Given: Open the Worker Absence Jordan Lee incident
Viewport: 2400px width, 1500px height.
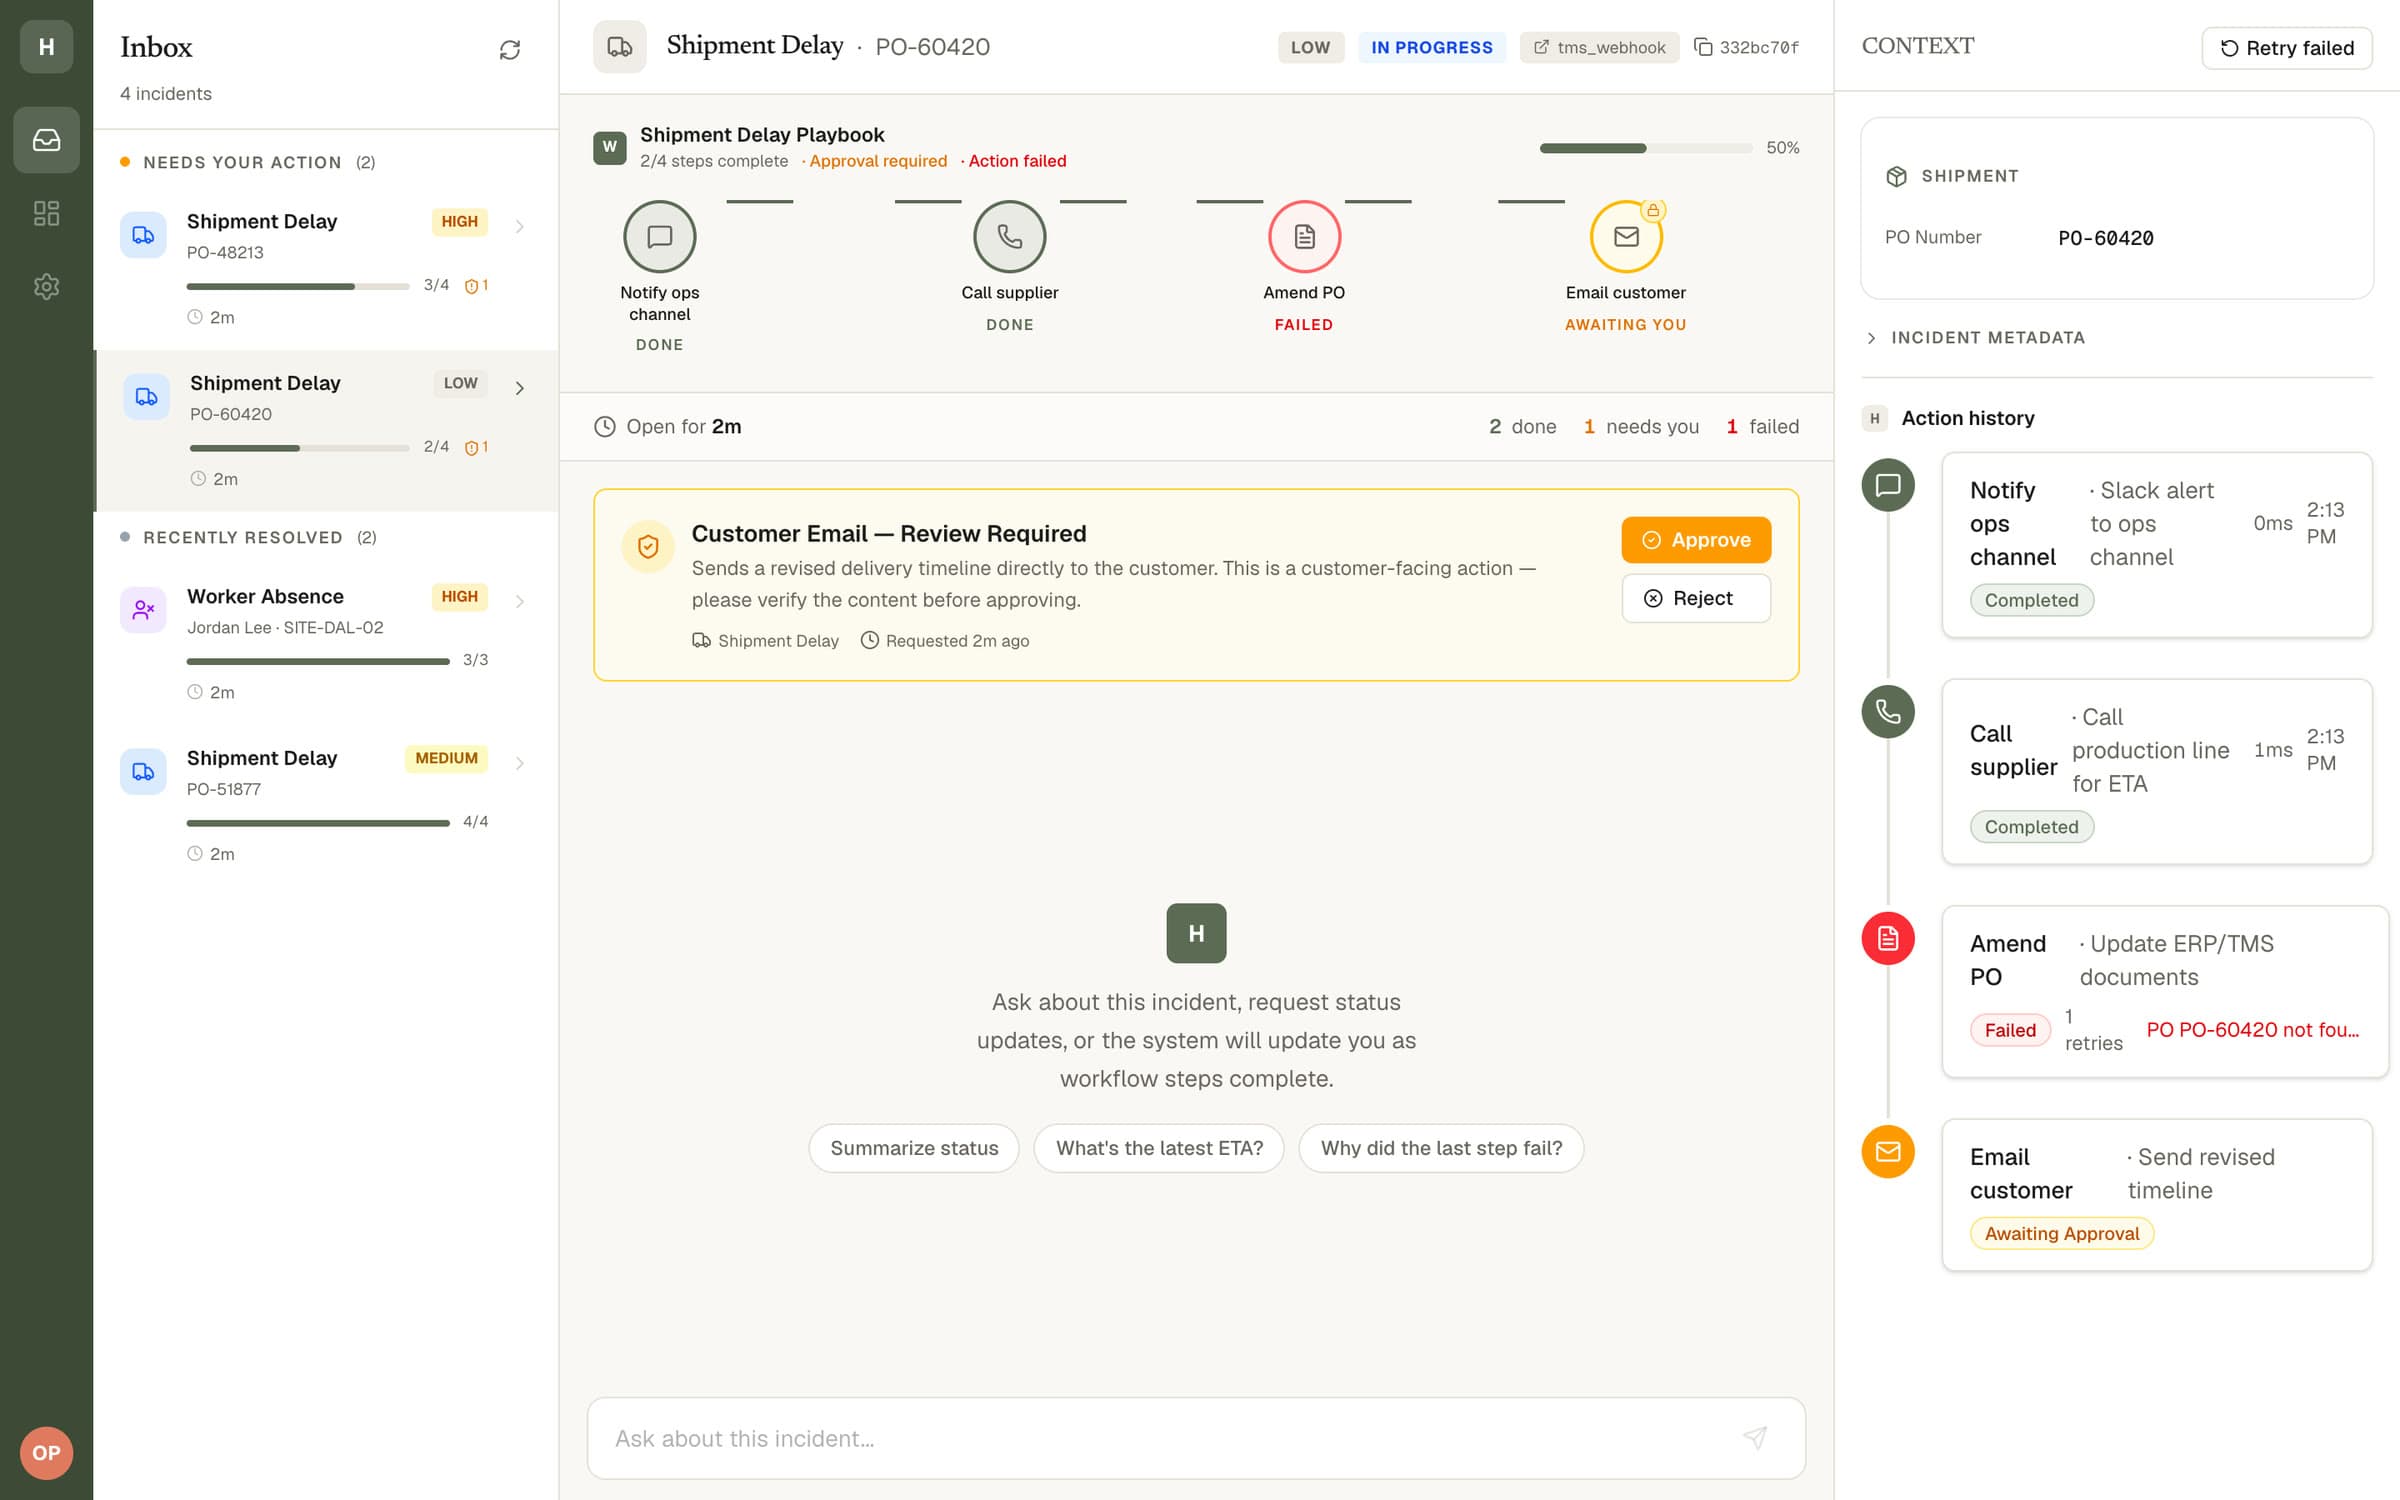Looking at the screenshot, I should coord(326,643).
